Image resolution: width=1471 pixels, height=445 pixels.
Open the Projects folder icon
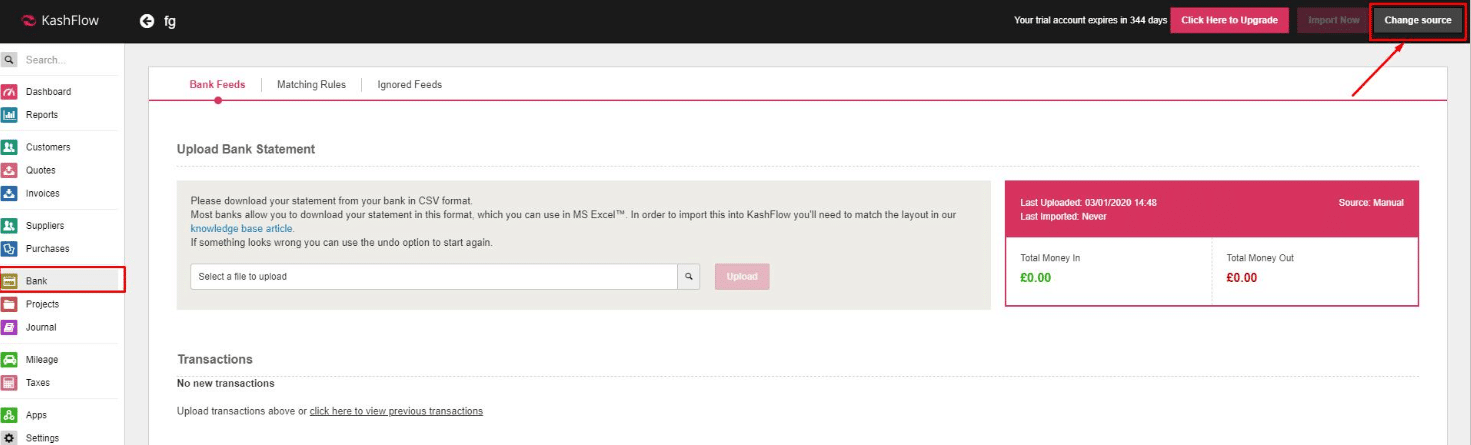pyautogui.click(x=10, y=304)
